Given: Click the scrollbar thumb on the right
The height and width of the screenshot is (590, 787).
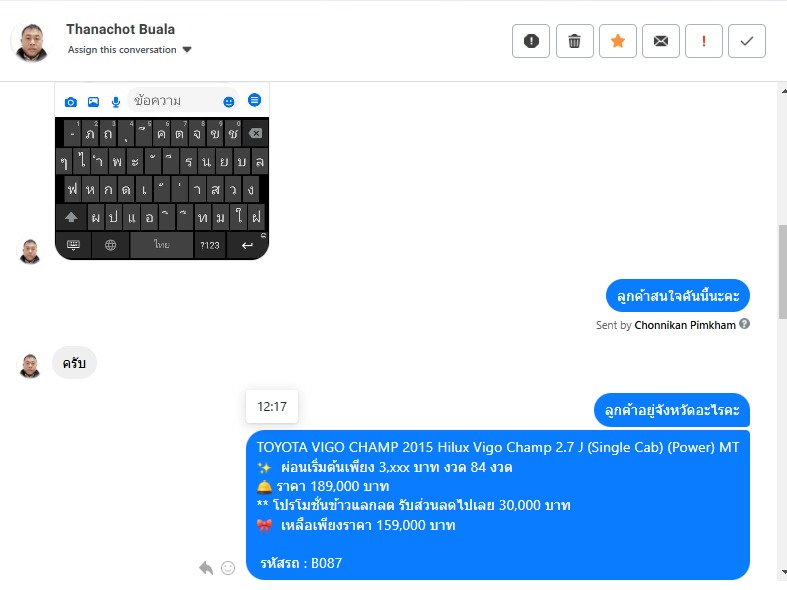Looking at the screenshot, I should click(x=782, y=271).
